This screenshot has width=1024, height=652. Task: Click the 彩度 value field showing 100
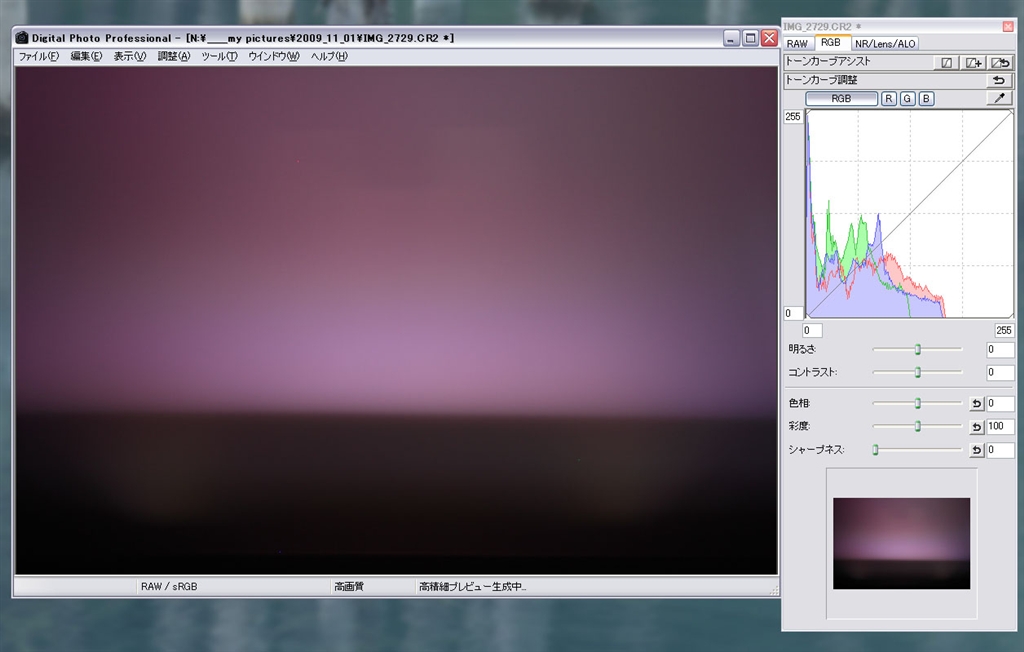pos(1000,427)
